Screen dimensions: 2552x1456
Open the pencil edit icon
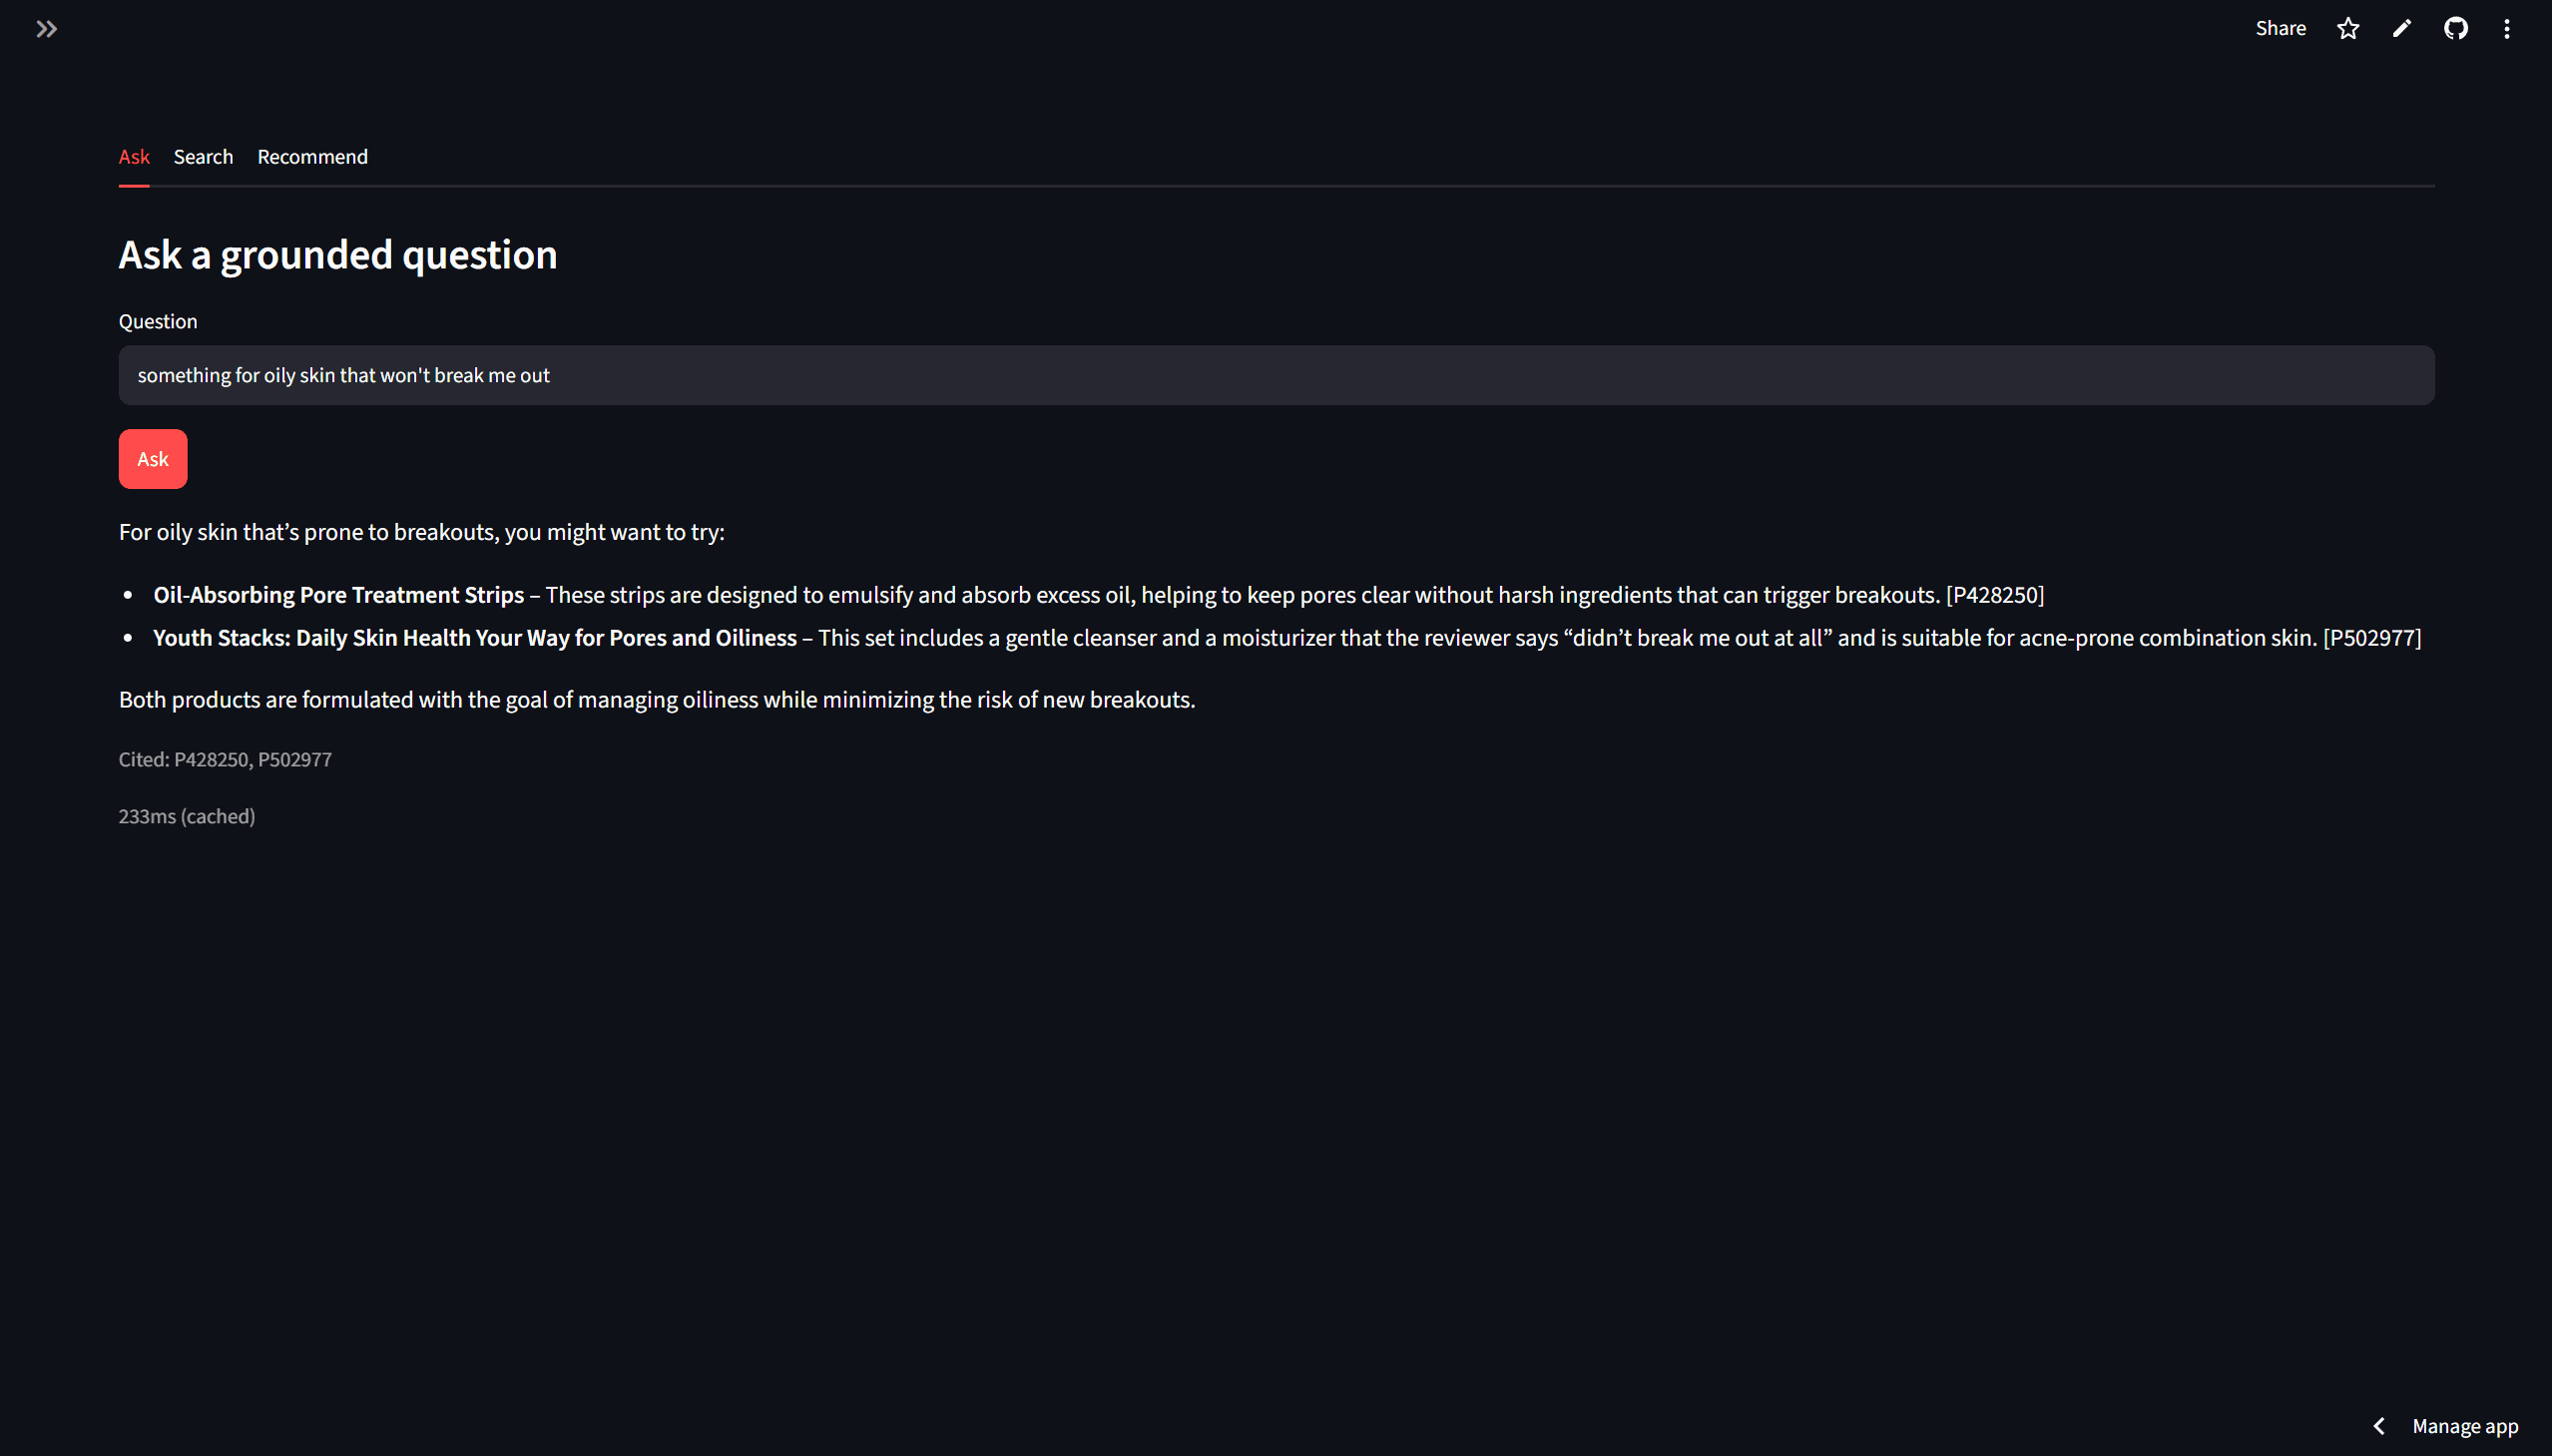[x=2402, y=28]
